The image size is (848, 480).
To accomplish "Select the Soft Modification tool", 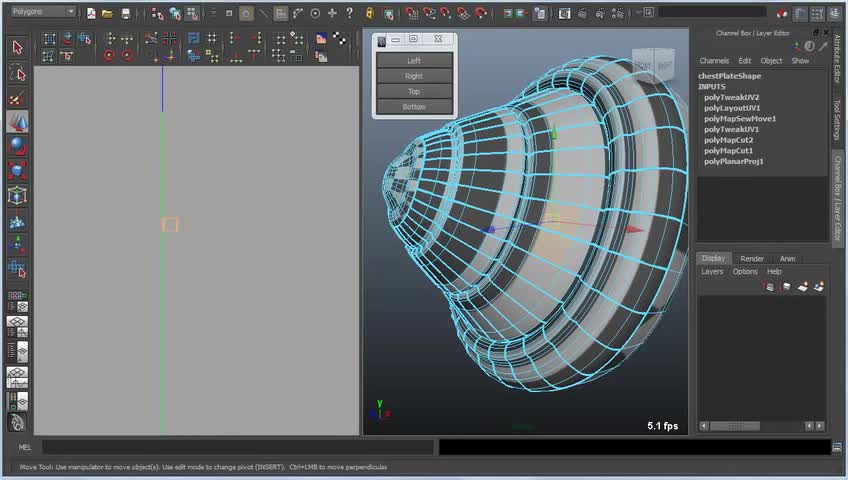I will [17, 221].
